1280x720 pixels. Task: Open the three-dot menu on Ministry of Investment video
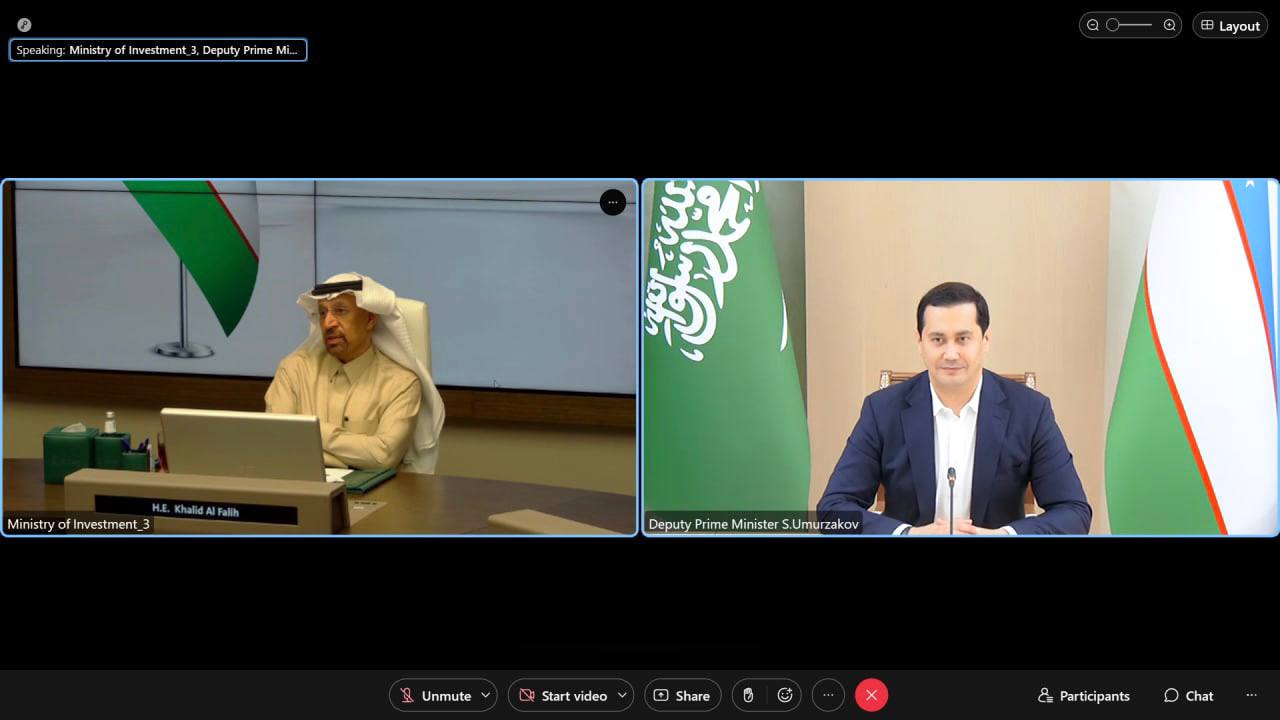(x=612, y=203)
